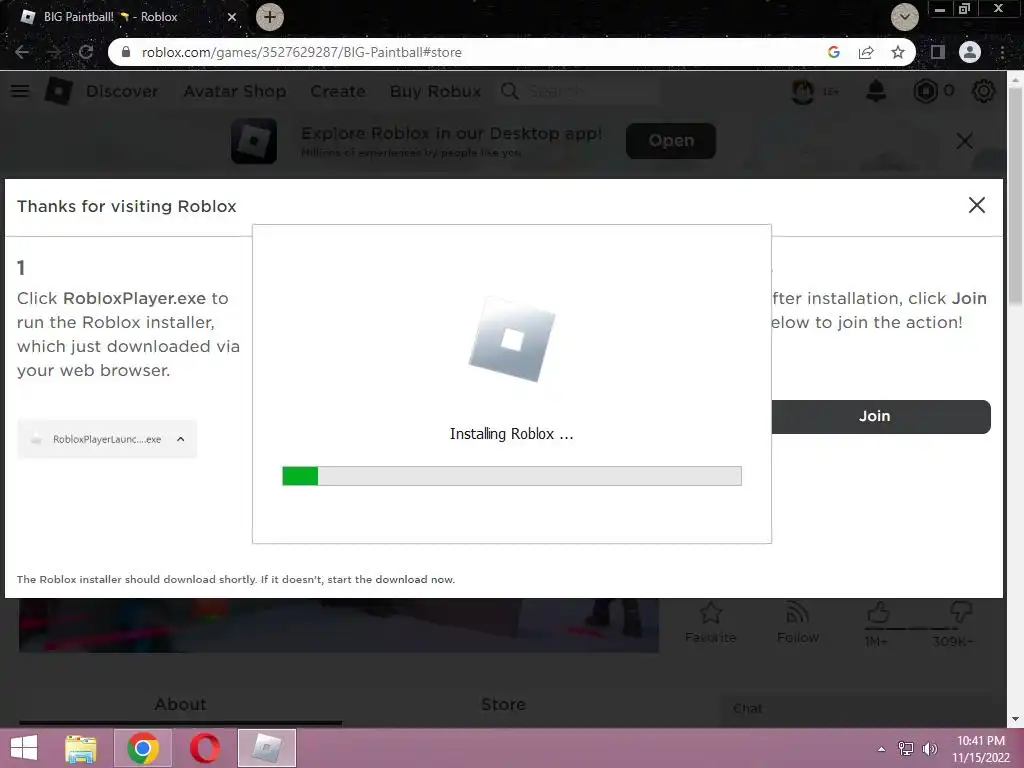The image size is (1024, 768).
Task: Open the volume control in the tray
Action: [x=930, y=748]
